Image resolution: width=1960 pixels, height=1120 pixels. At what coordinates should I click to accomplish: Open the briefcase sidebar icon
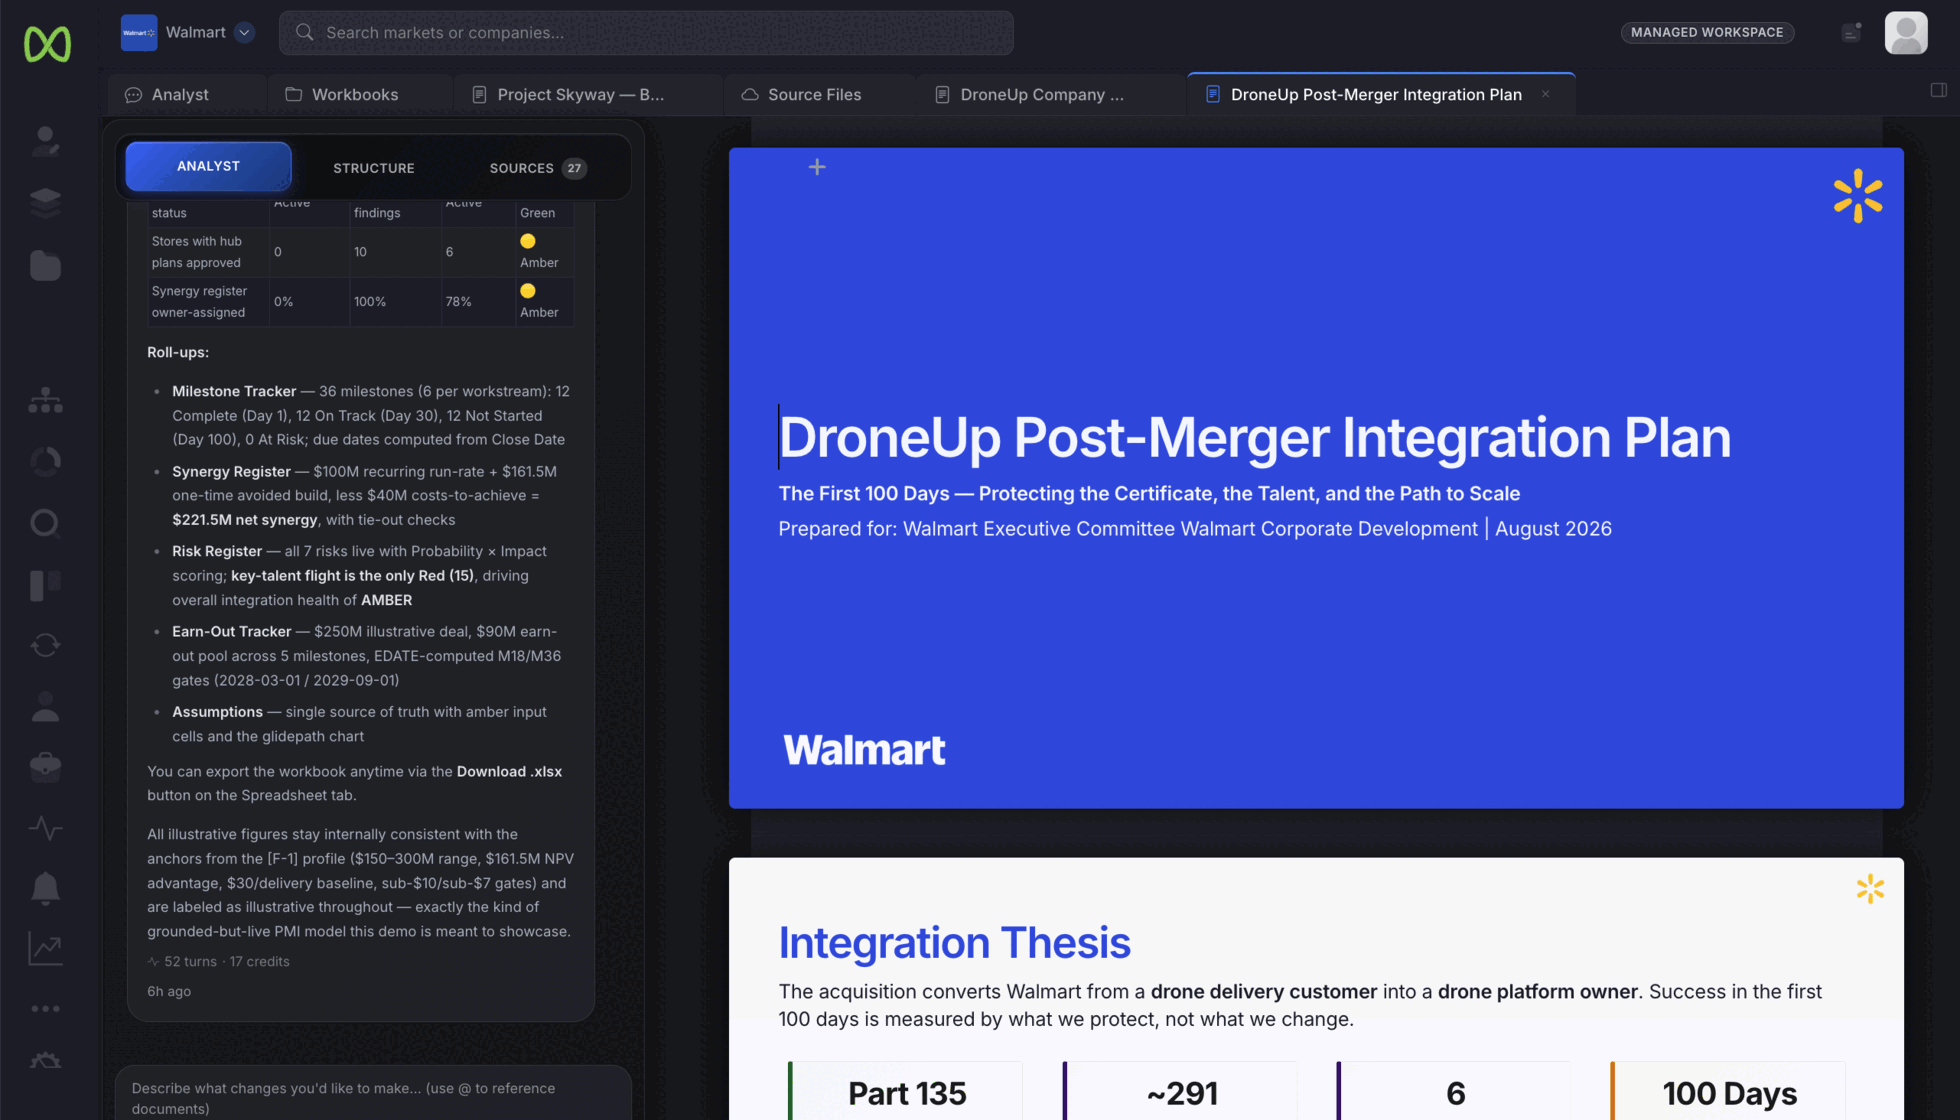(45, 767)
